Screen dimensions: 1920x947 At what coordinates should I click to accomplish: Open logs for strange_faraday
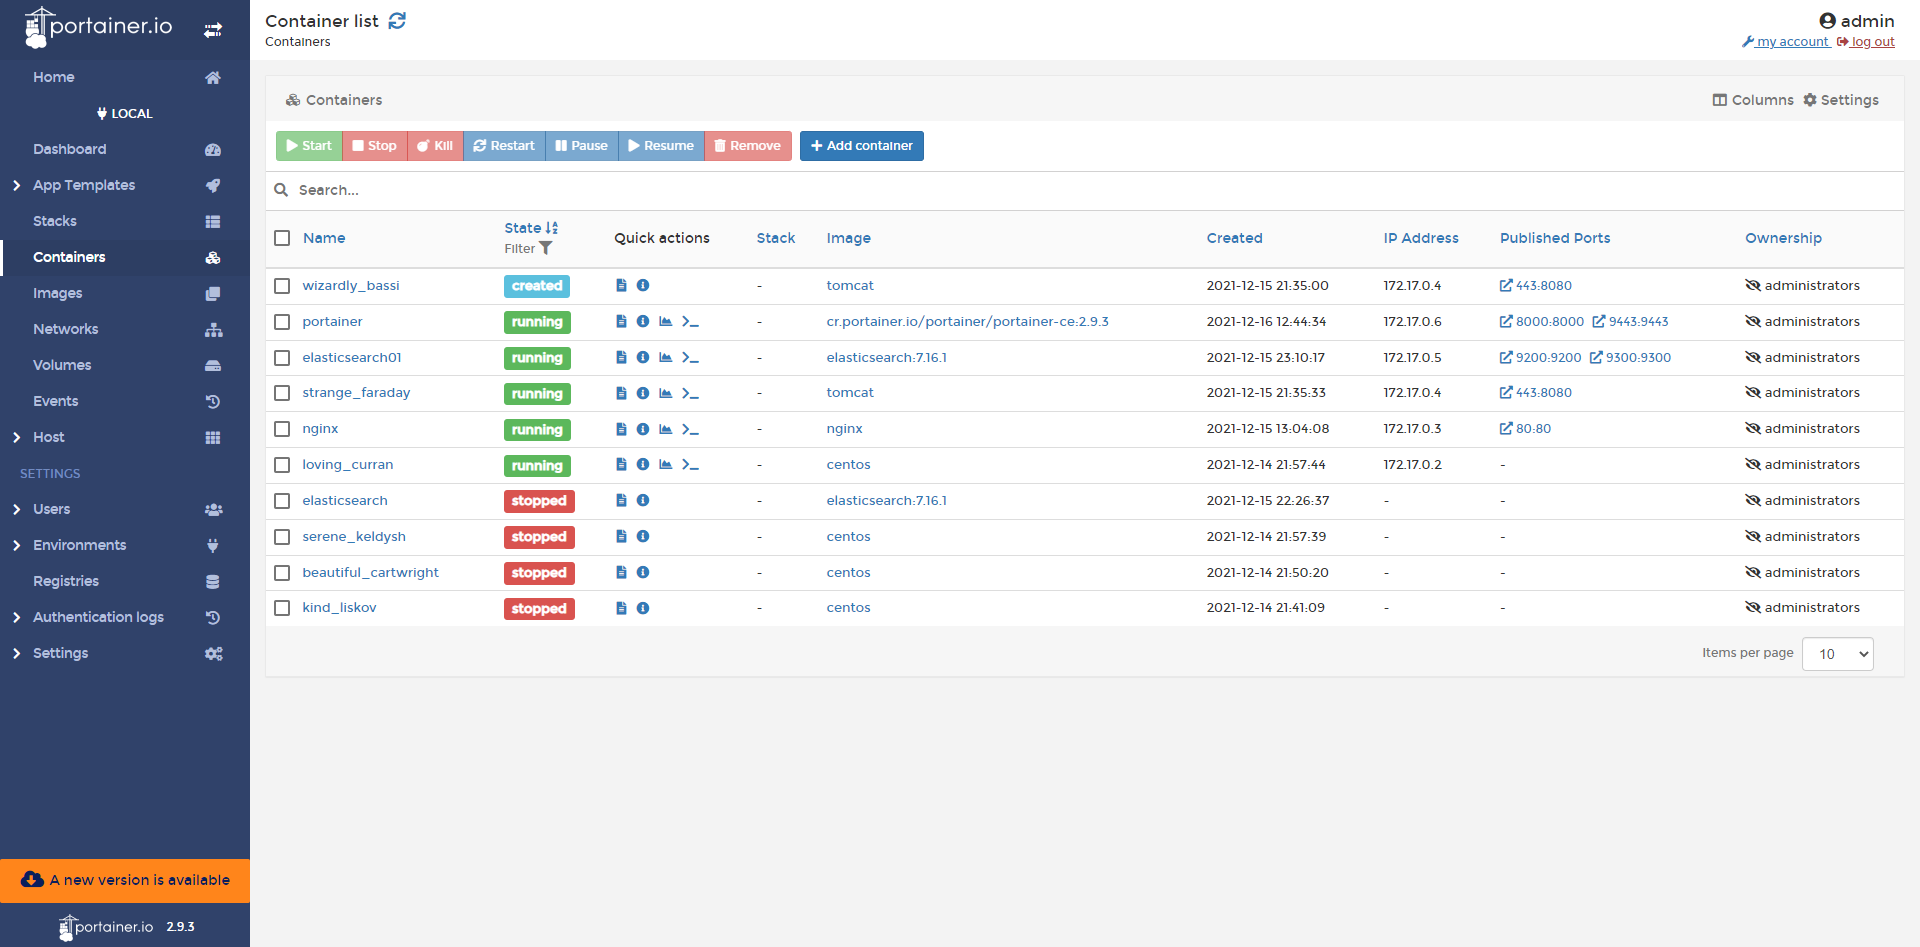621,393
